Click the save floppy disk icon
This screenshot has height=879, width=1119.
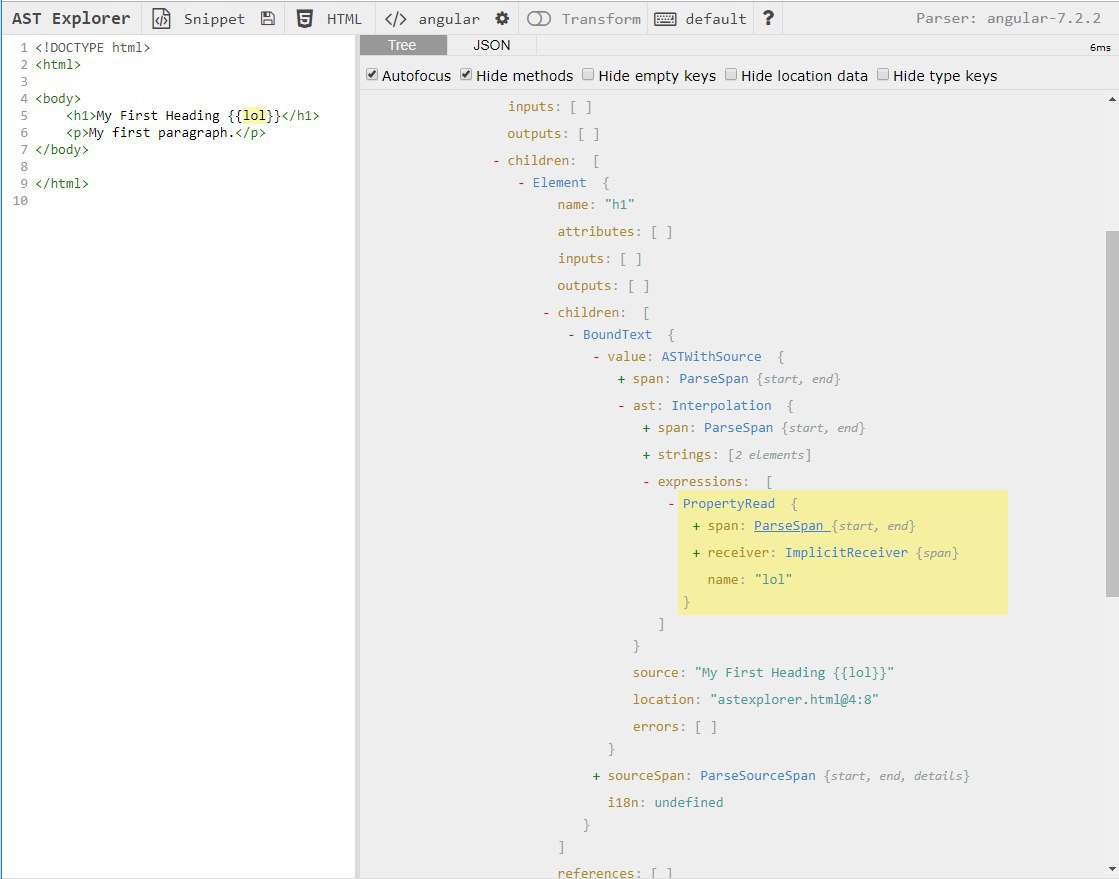(267, 19)
